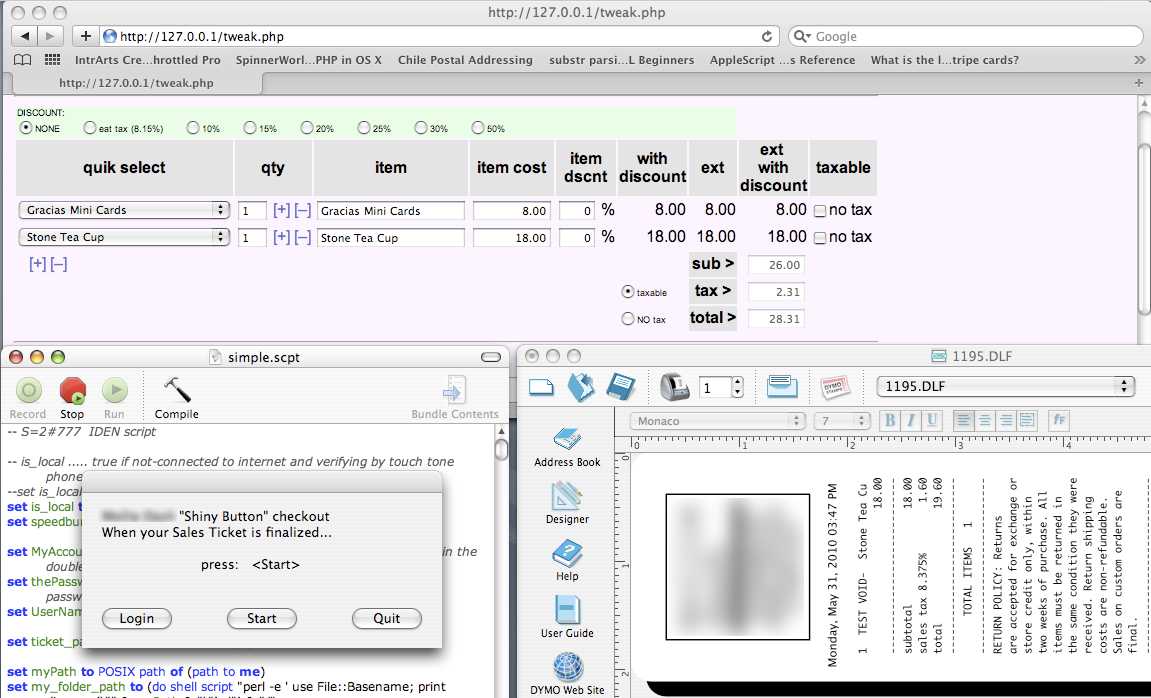
Task: Open a new Safari tab
Action: point(1139,83)
